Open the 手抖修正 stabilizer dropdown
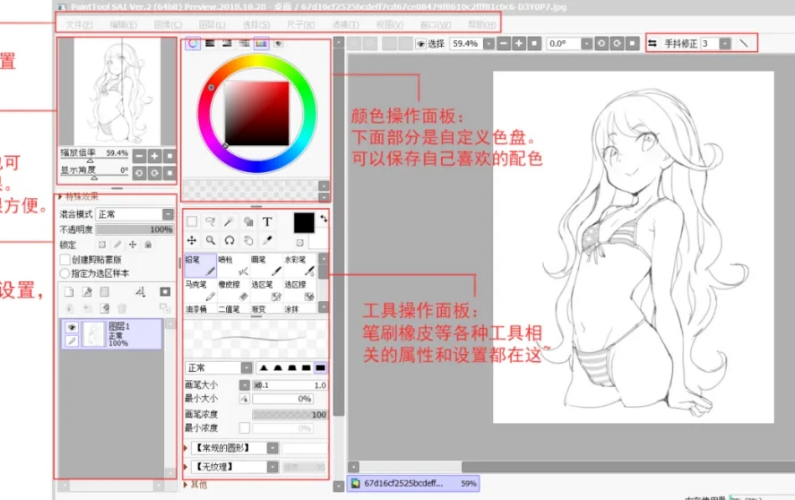This screenshot has height=500, width=795. point(725,44)
